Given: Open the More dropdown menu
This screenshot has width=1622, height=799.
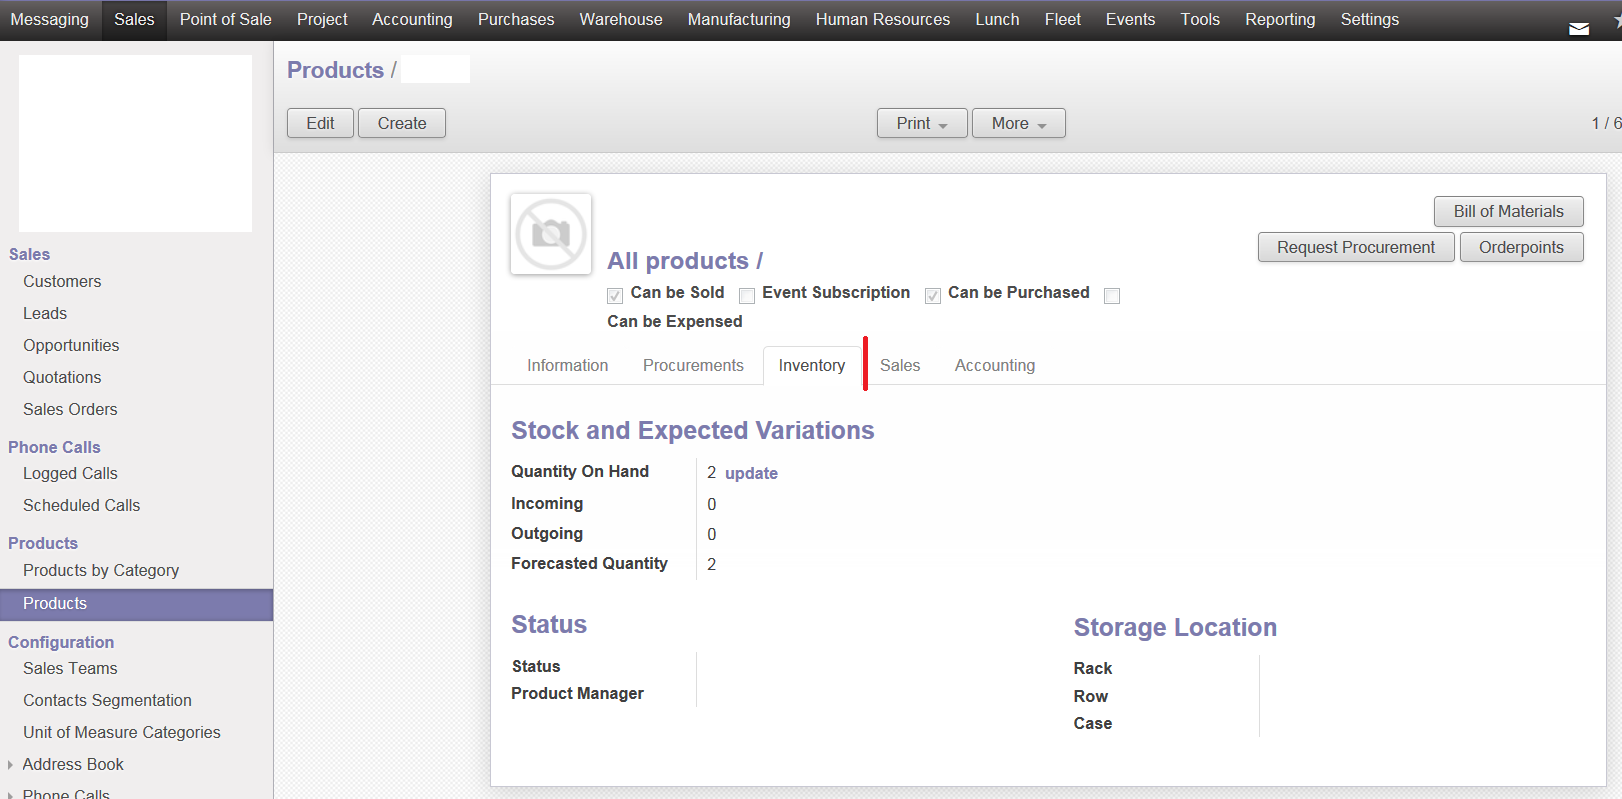Looking at the screenshot, I should [x=1019, y=123].
